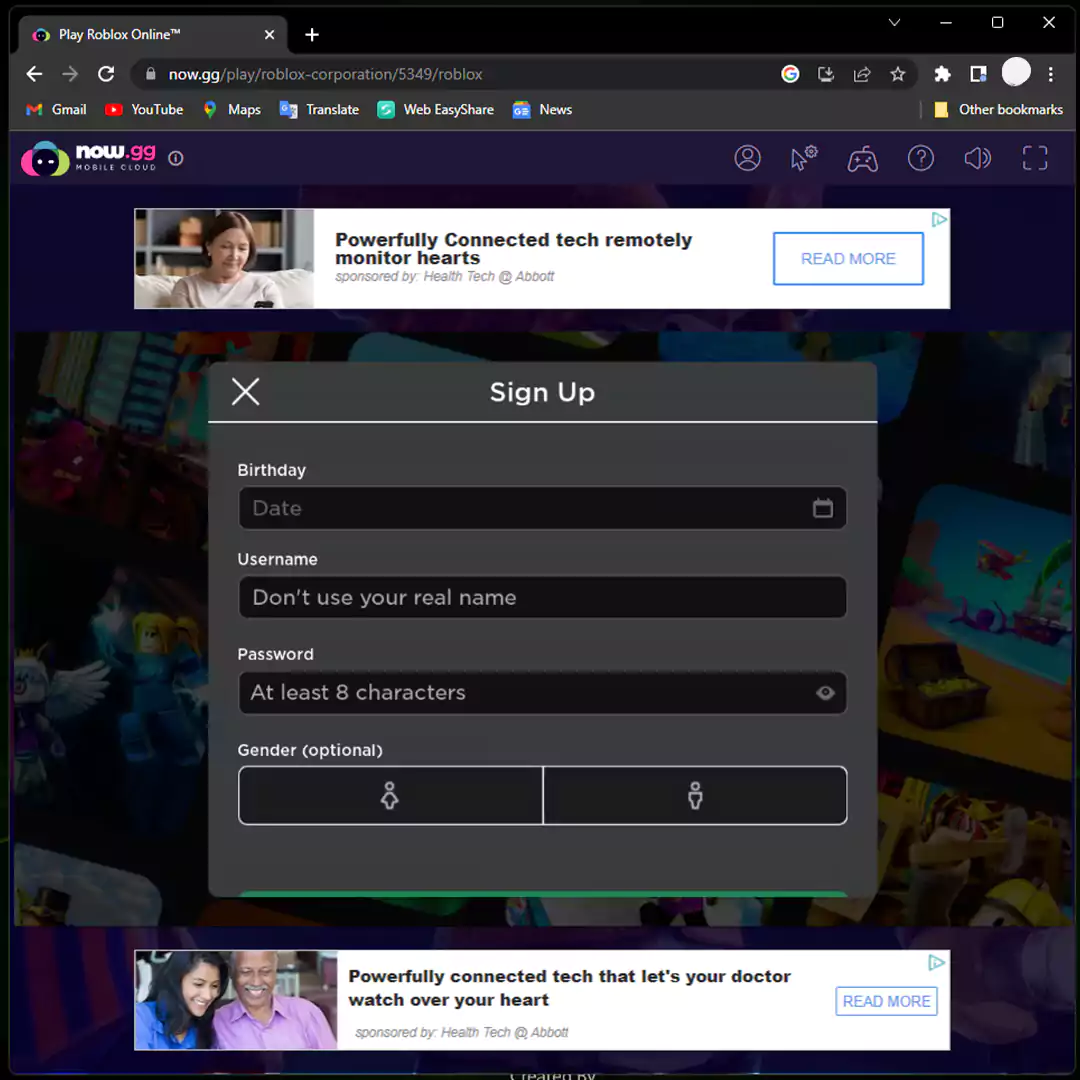Click the bottom ad headline about your doctor
Screen dimensions: 1080x1080
[569, 988]
